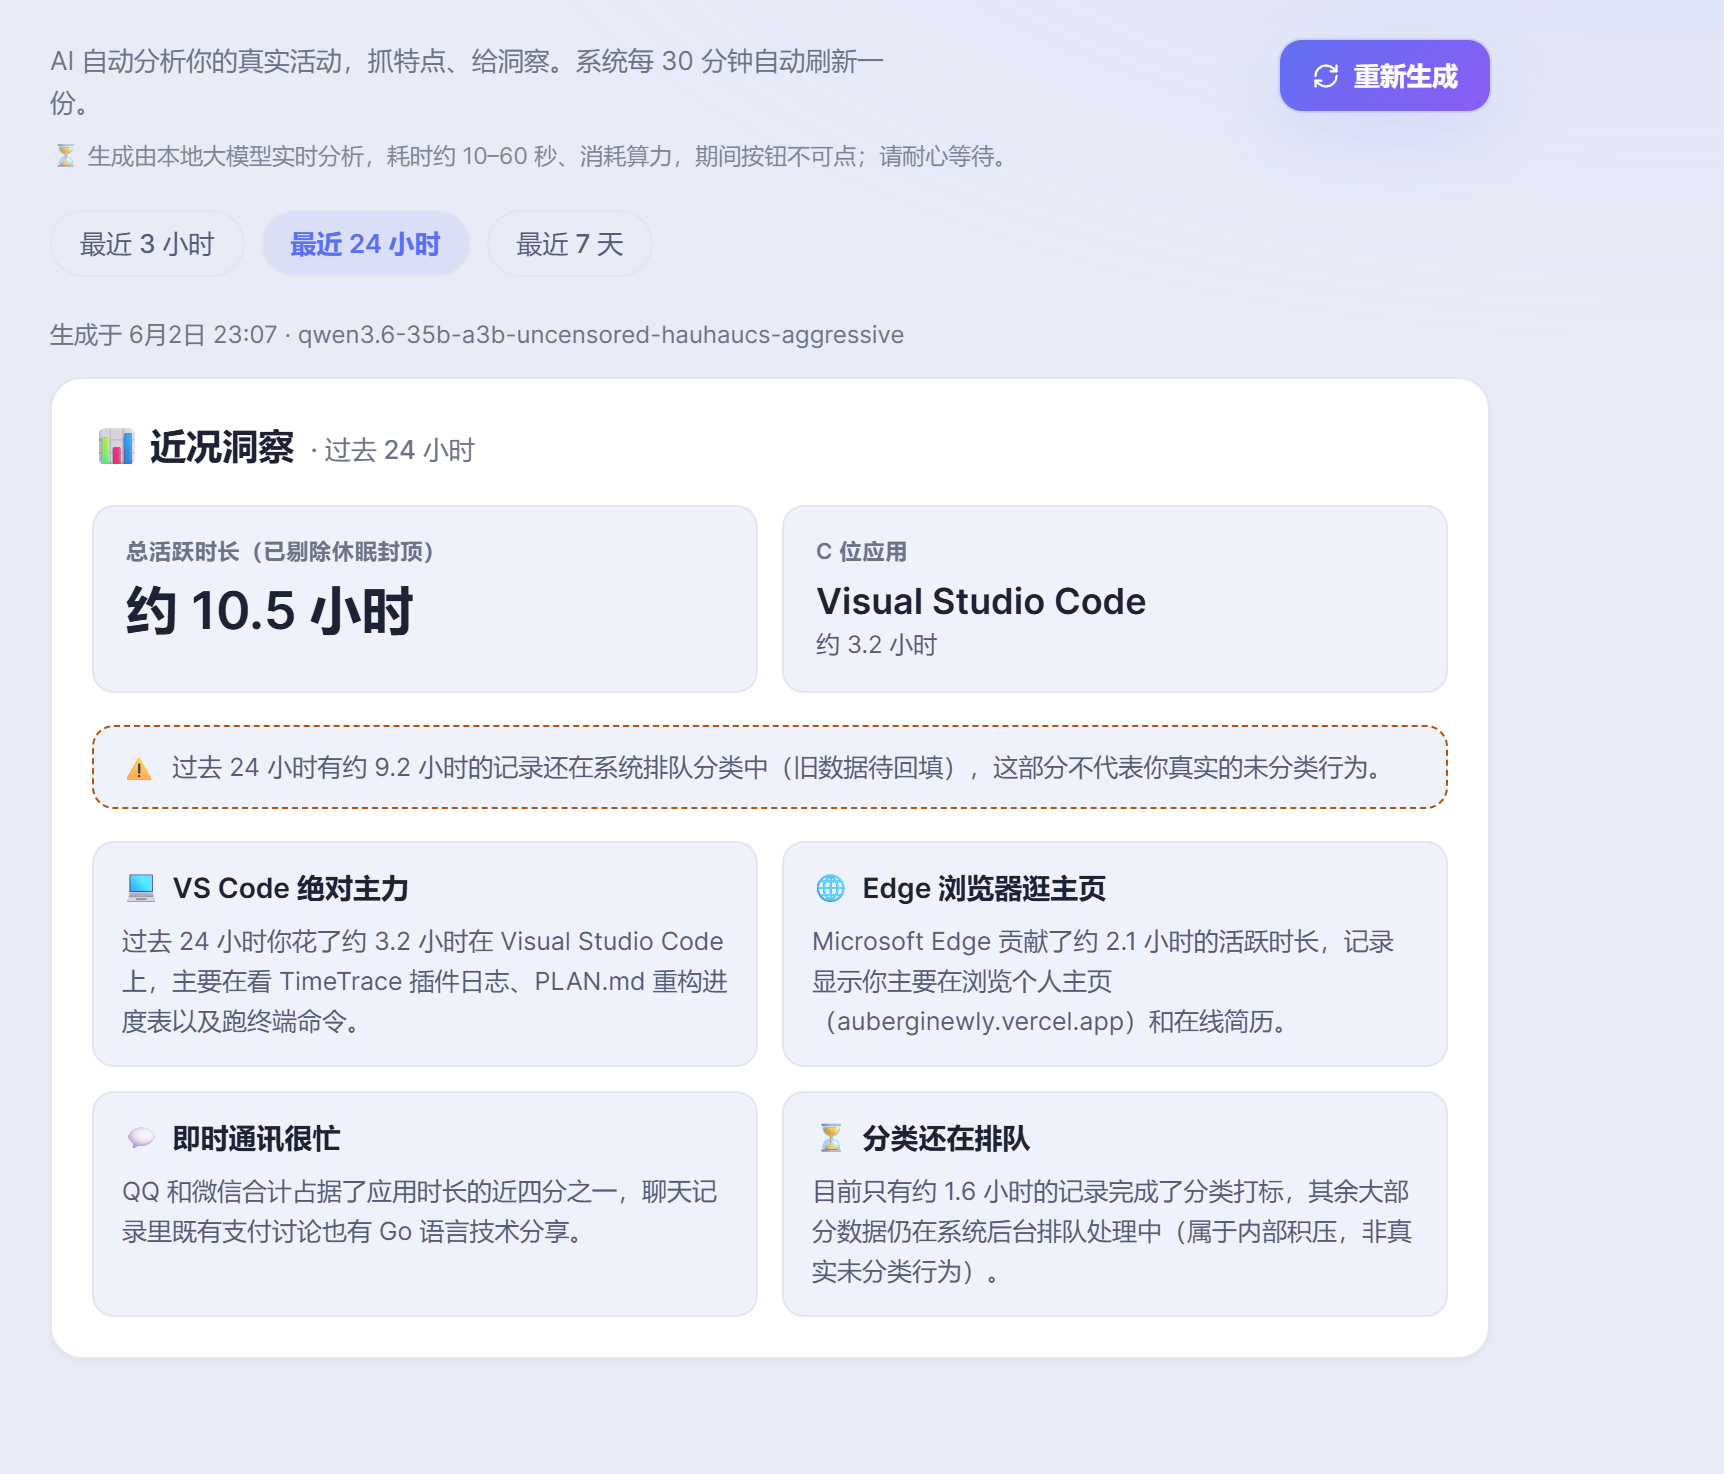Click the intro text AI 自动分析你的真实活动
The image size is (1724, 1474).
467,82
